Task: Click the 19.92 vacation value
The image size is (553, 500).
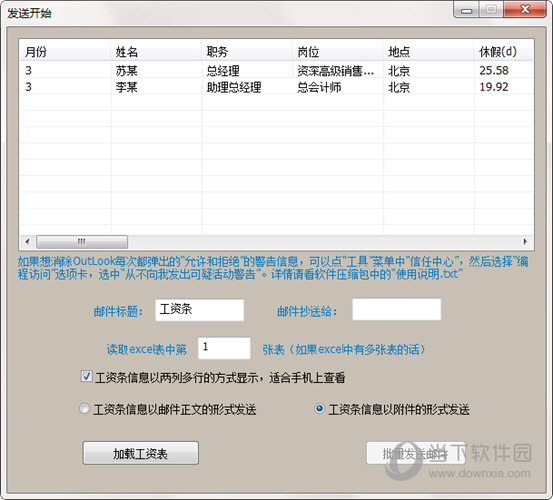Action: tap(494, 87)
